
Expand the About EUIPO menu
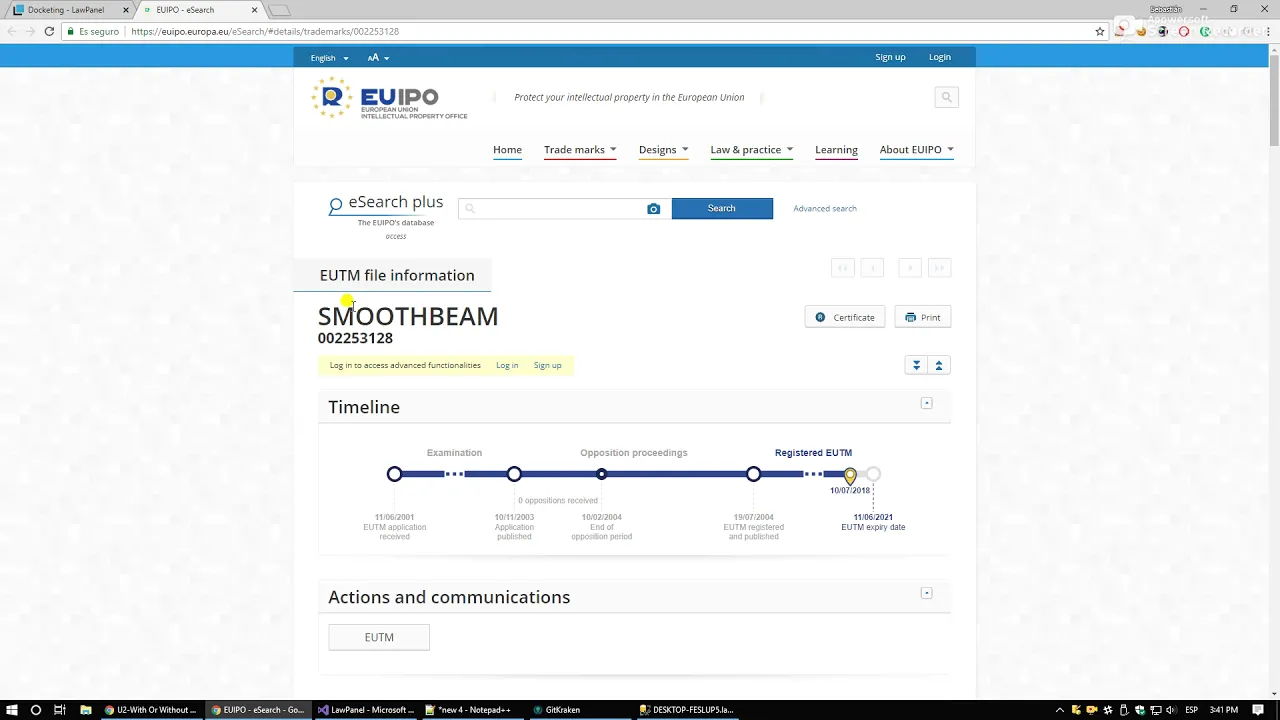pos(916,150)
